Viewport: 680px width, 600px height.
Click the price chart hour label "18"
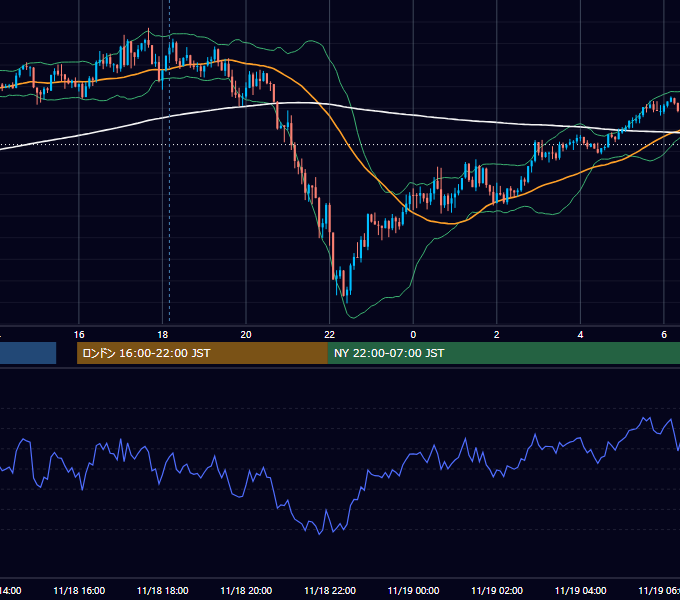[x=163, y=335]
